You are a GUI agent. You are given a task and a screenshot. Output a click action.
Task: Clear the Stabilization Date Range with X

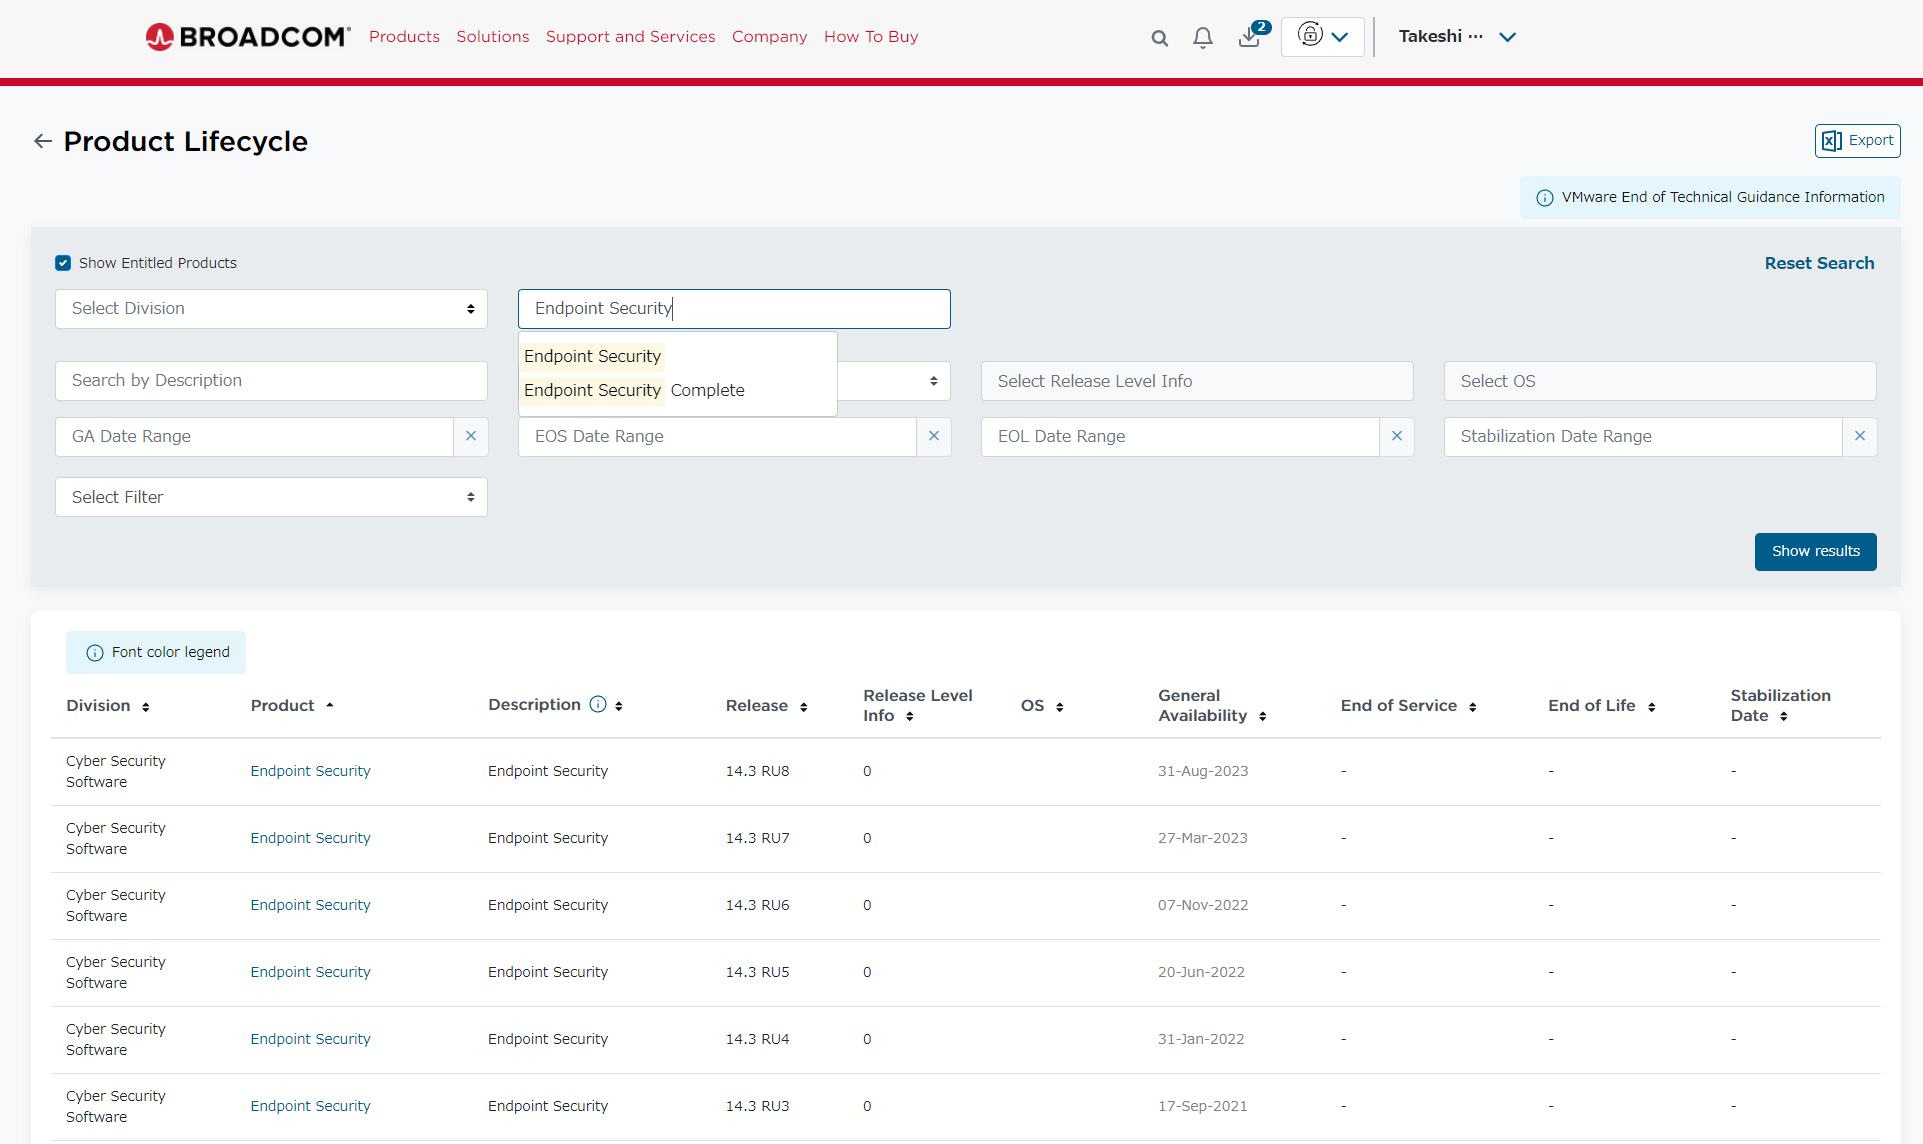click(x=1860, y=437)
